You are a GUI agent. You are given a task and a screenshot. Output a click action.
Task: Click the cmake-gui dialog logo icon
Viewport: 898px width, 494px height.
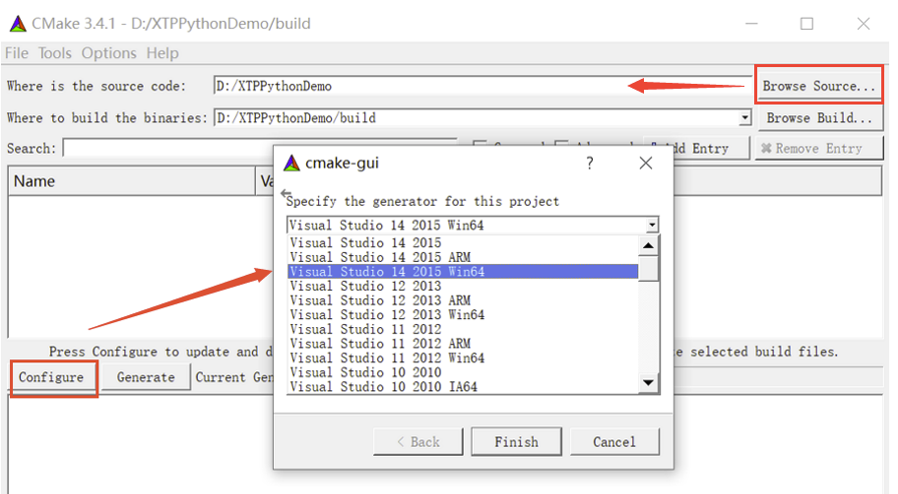coord(292,163)
